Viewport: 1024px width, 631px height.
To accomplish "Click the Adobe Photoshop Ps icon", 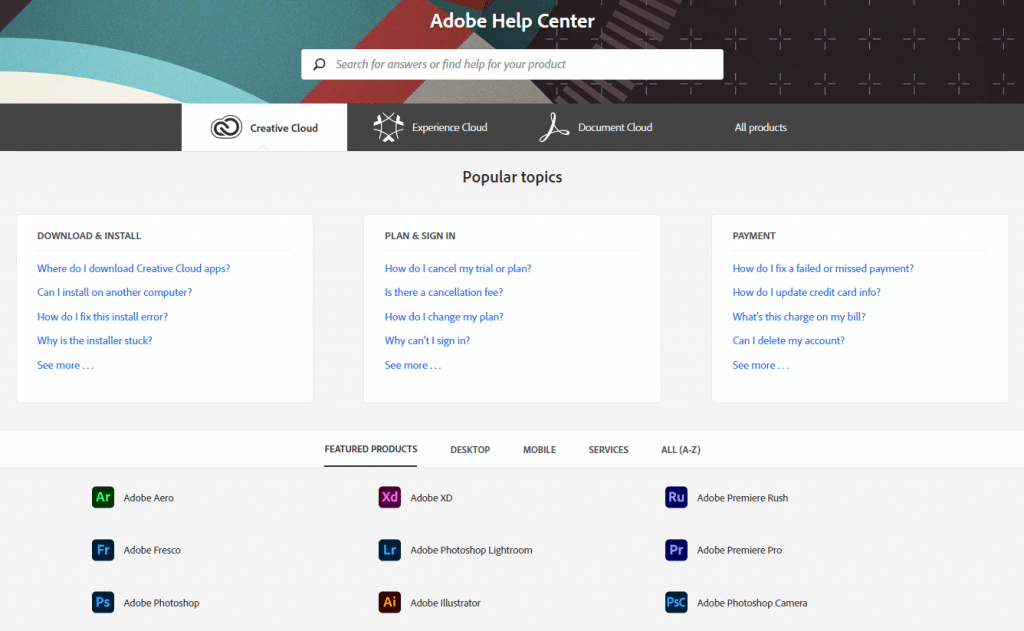I will (103, 603).
